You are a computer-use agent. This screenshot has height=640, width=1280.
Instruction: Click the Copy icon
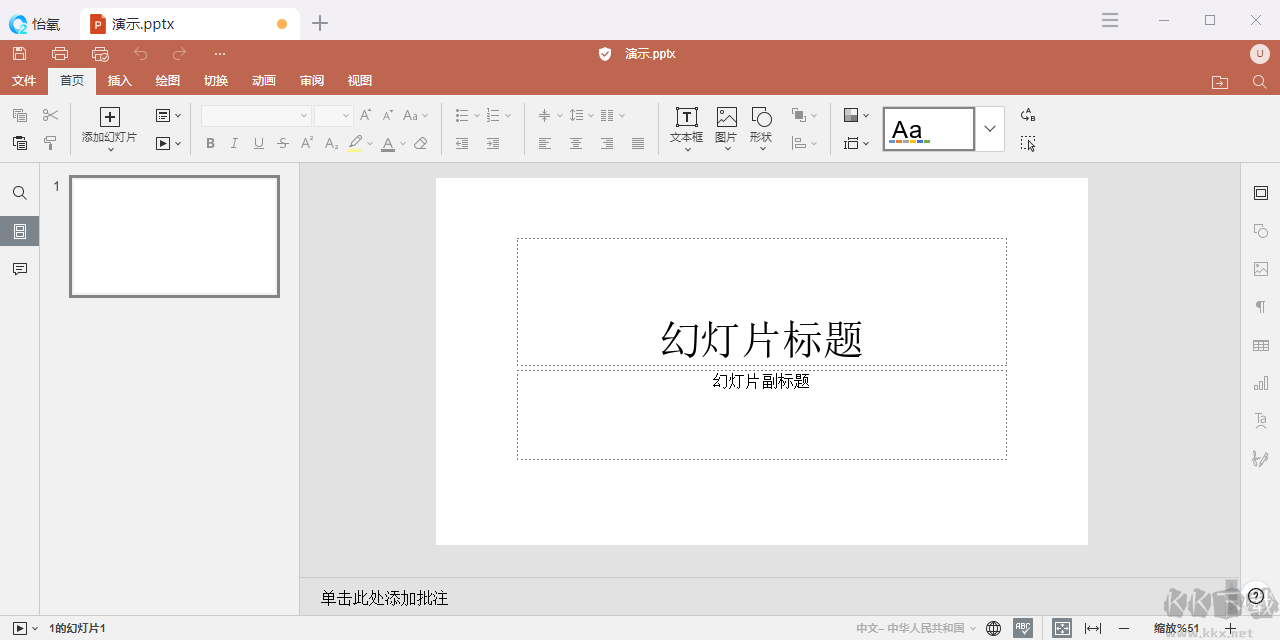click(x=20, y=116)
